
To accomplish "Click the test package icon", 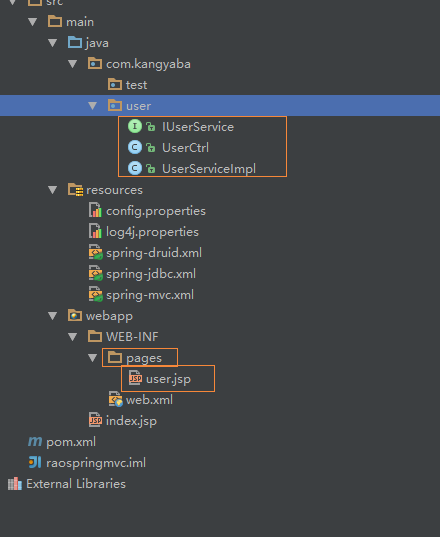I will [x=115, y=84].
